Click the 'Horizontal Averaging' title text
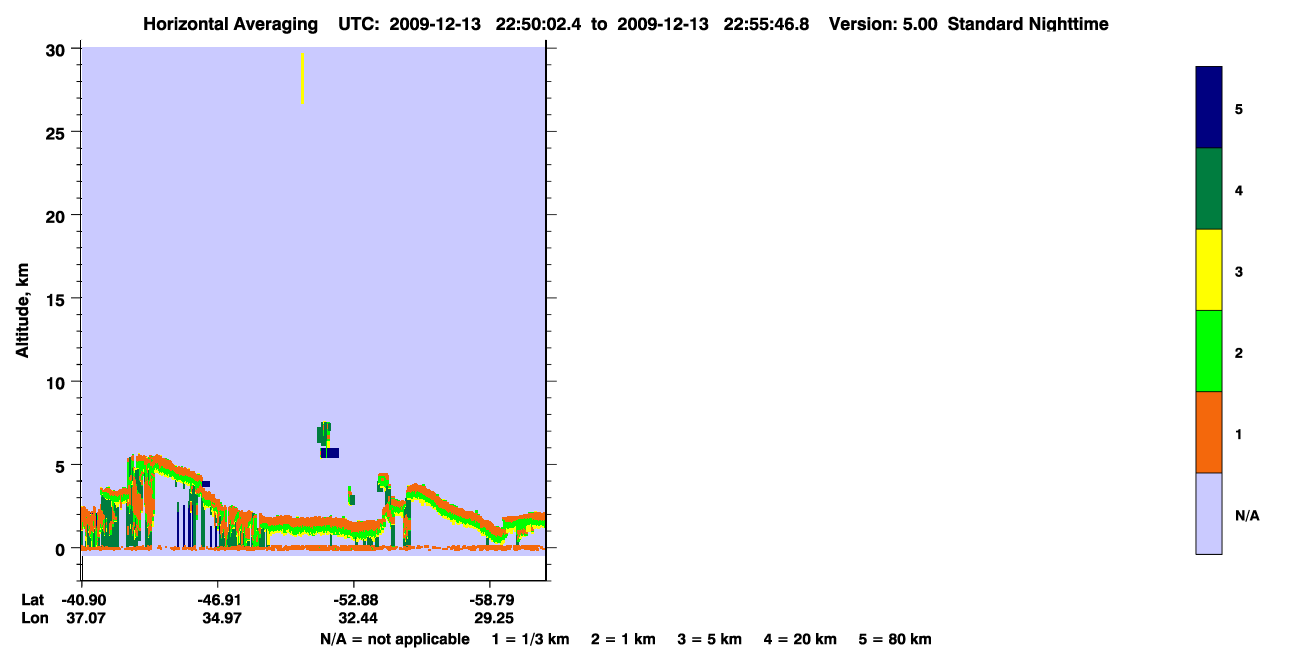This screenshot has width=1300, height=667. click(231, 24)
